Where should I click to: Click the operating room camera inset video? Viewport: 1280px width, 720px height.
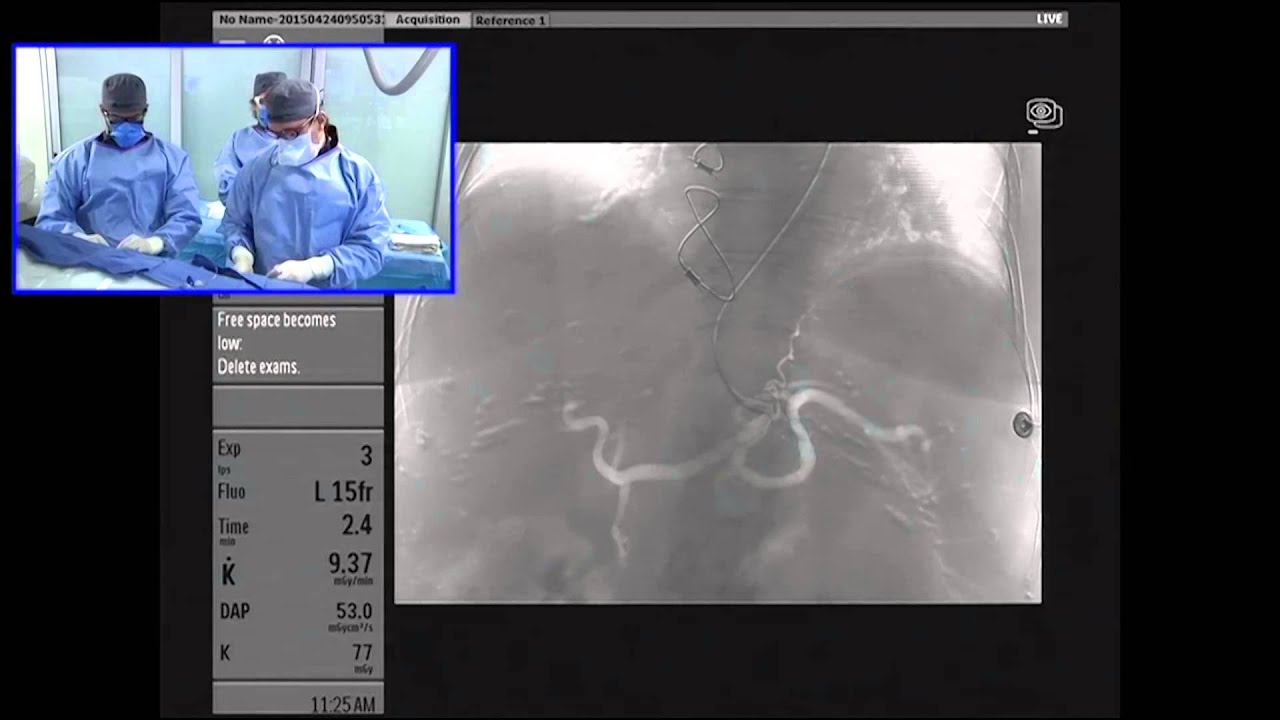[234, 169]
